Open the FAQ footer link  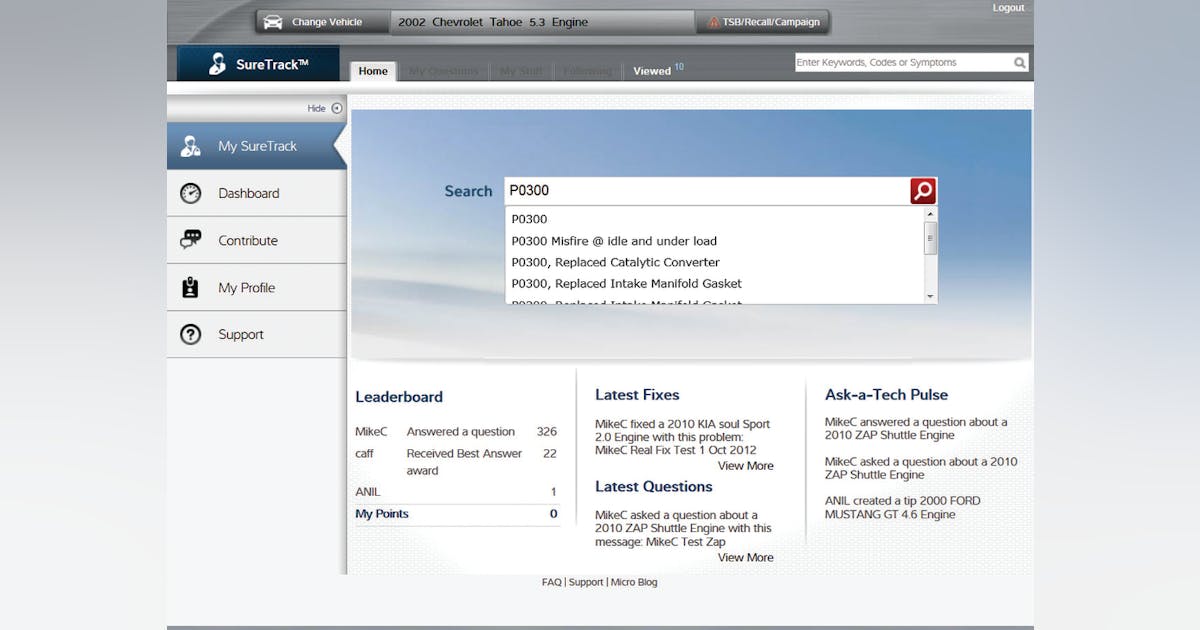(x=551, y=581)
